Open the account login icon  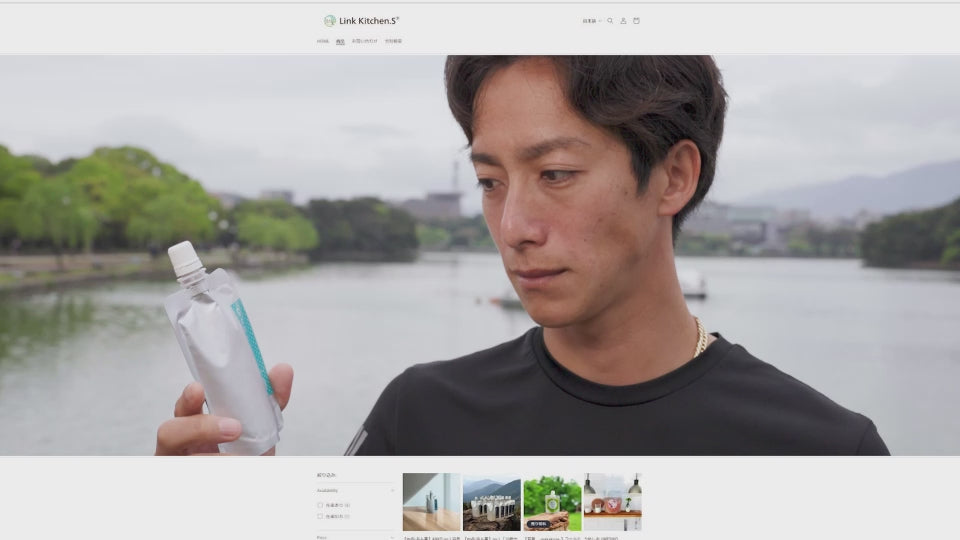pyautogui.click(x=623, y=21)
